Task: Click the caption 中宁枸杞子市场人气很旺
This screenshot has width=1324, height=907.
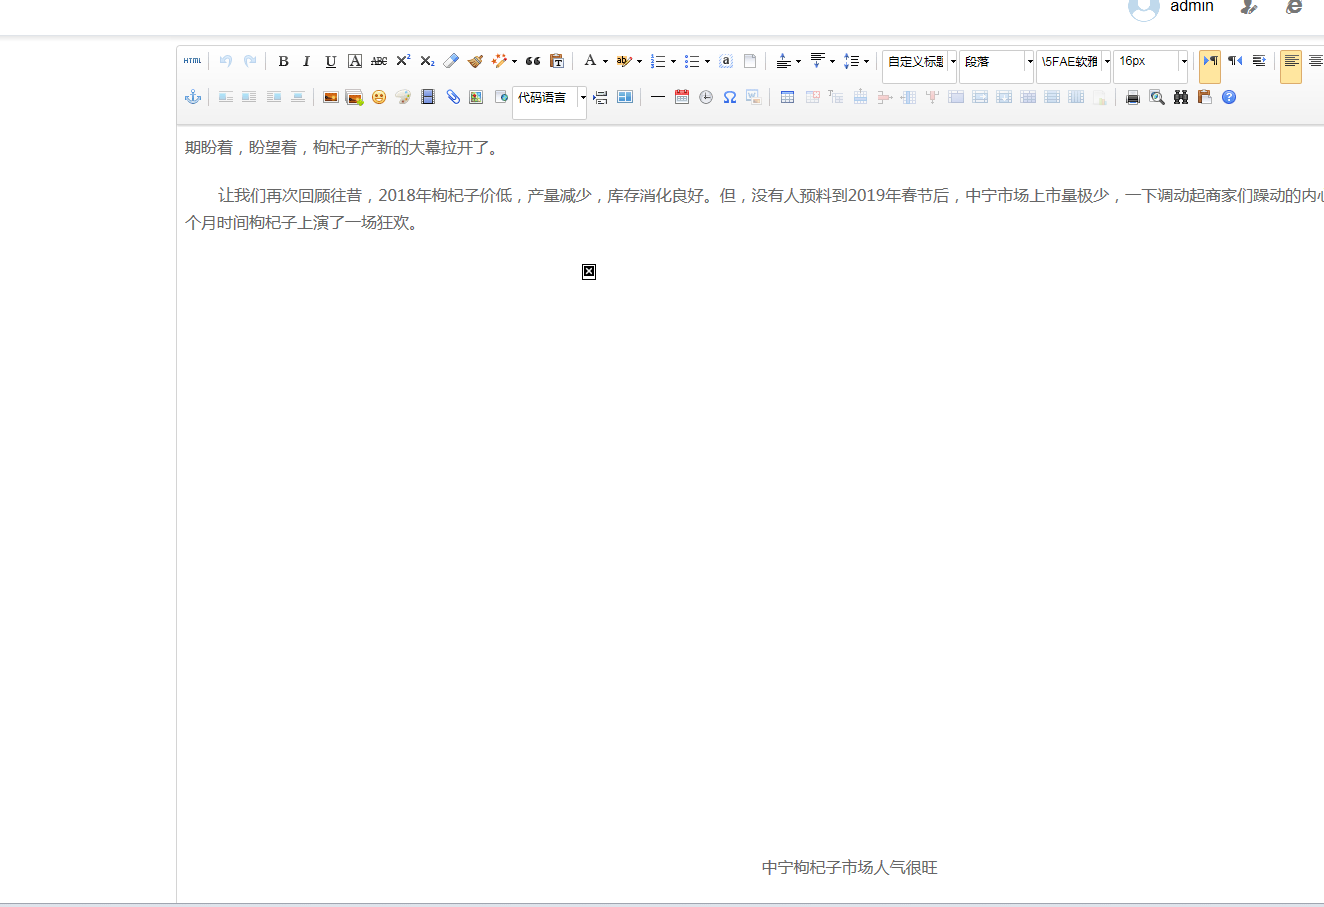Action: 850,867
